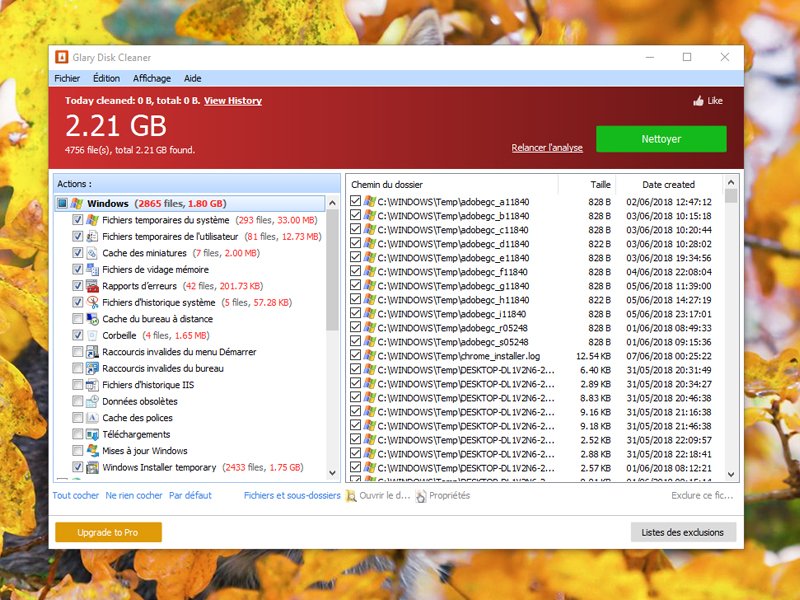The width and height of the screenshot is (800, 600).
Task: Click the green Nettoyer button
Action: click(661, 139)
